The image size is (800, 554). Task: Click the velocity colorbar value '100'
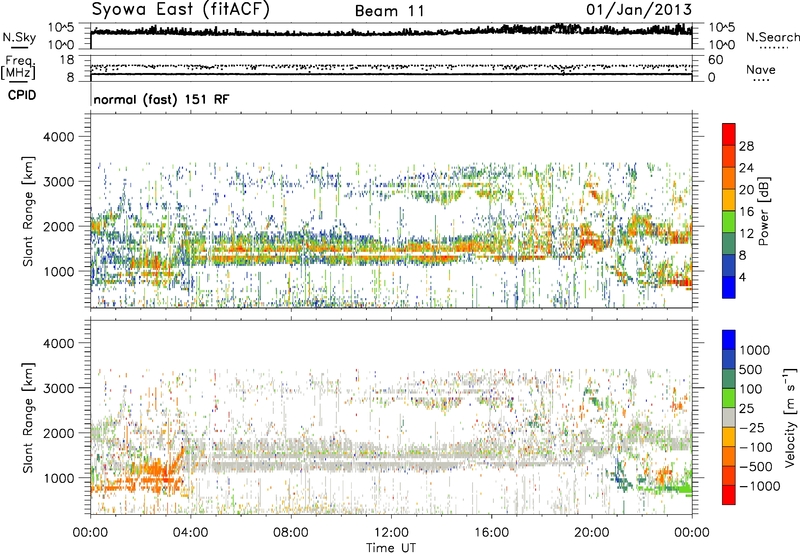click(751, 389)
